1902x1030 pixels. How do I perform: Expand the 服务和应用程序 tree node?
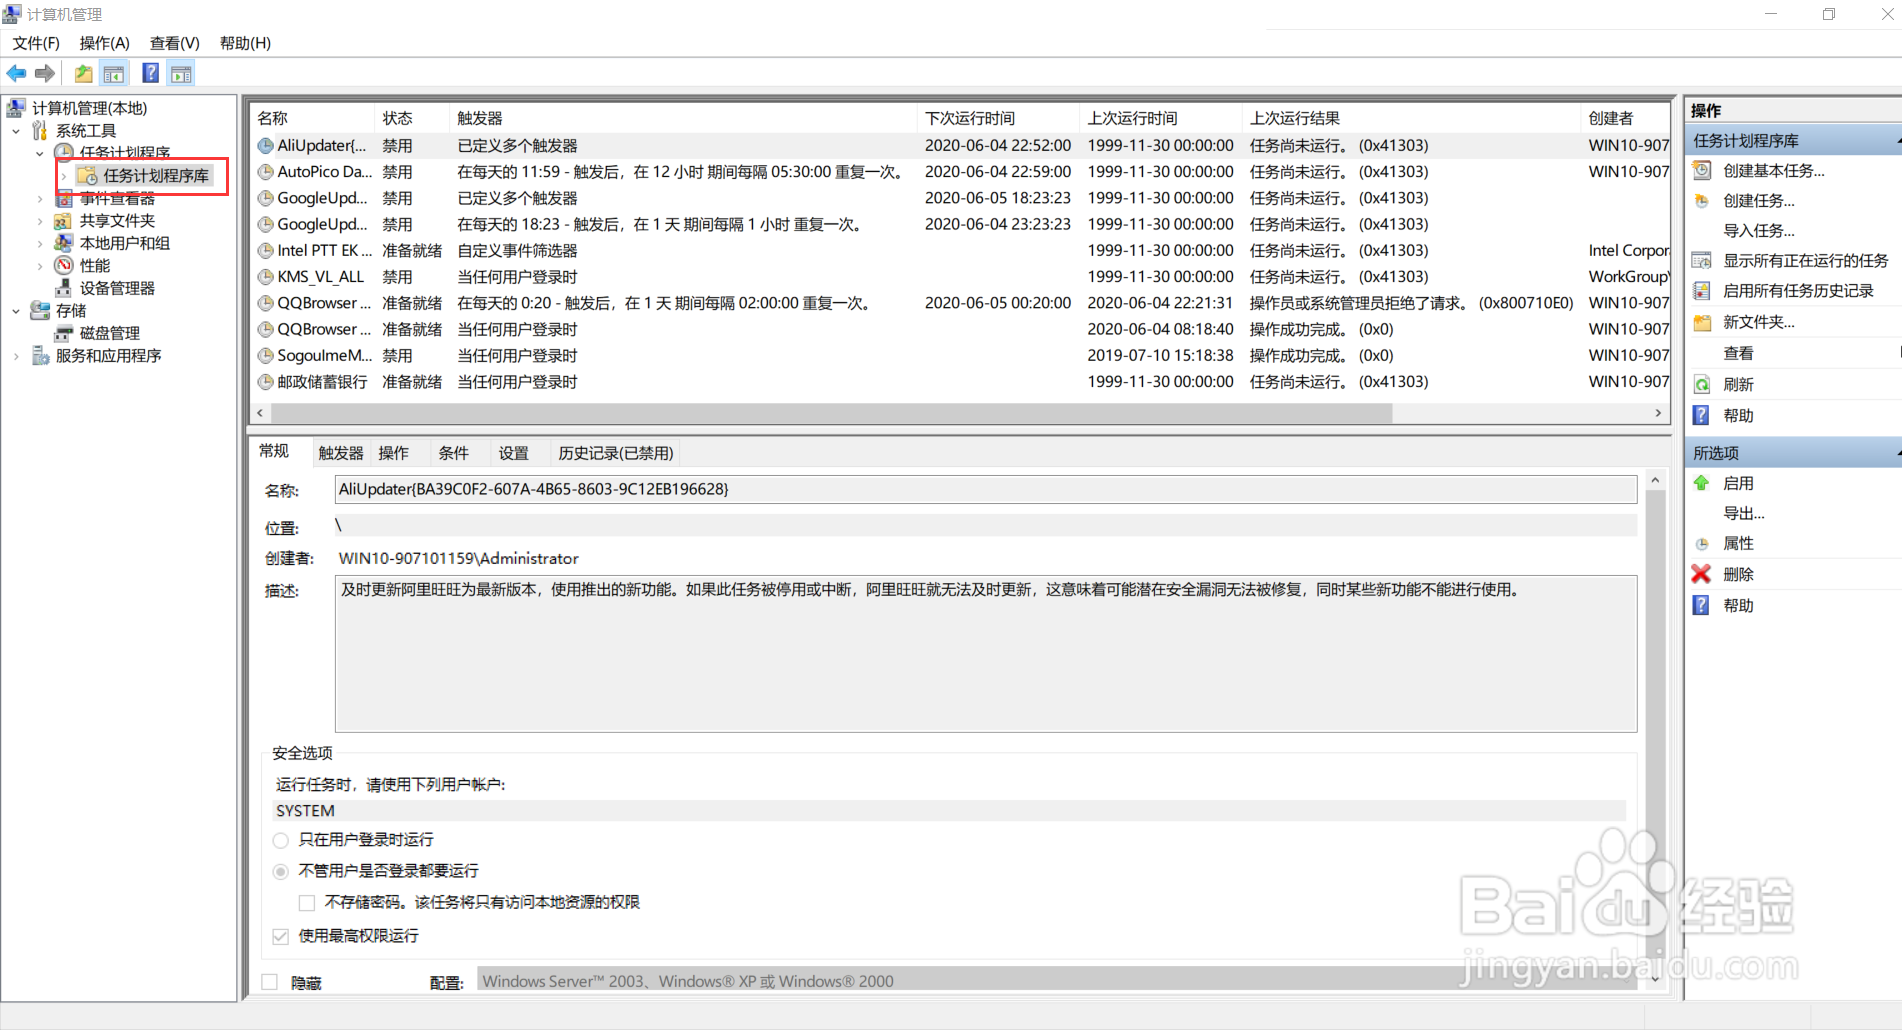coord(16,356)
